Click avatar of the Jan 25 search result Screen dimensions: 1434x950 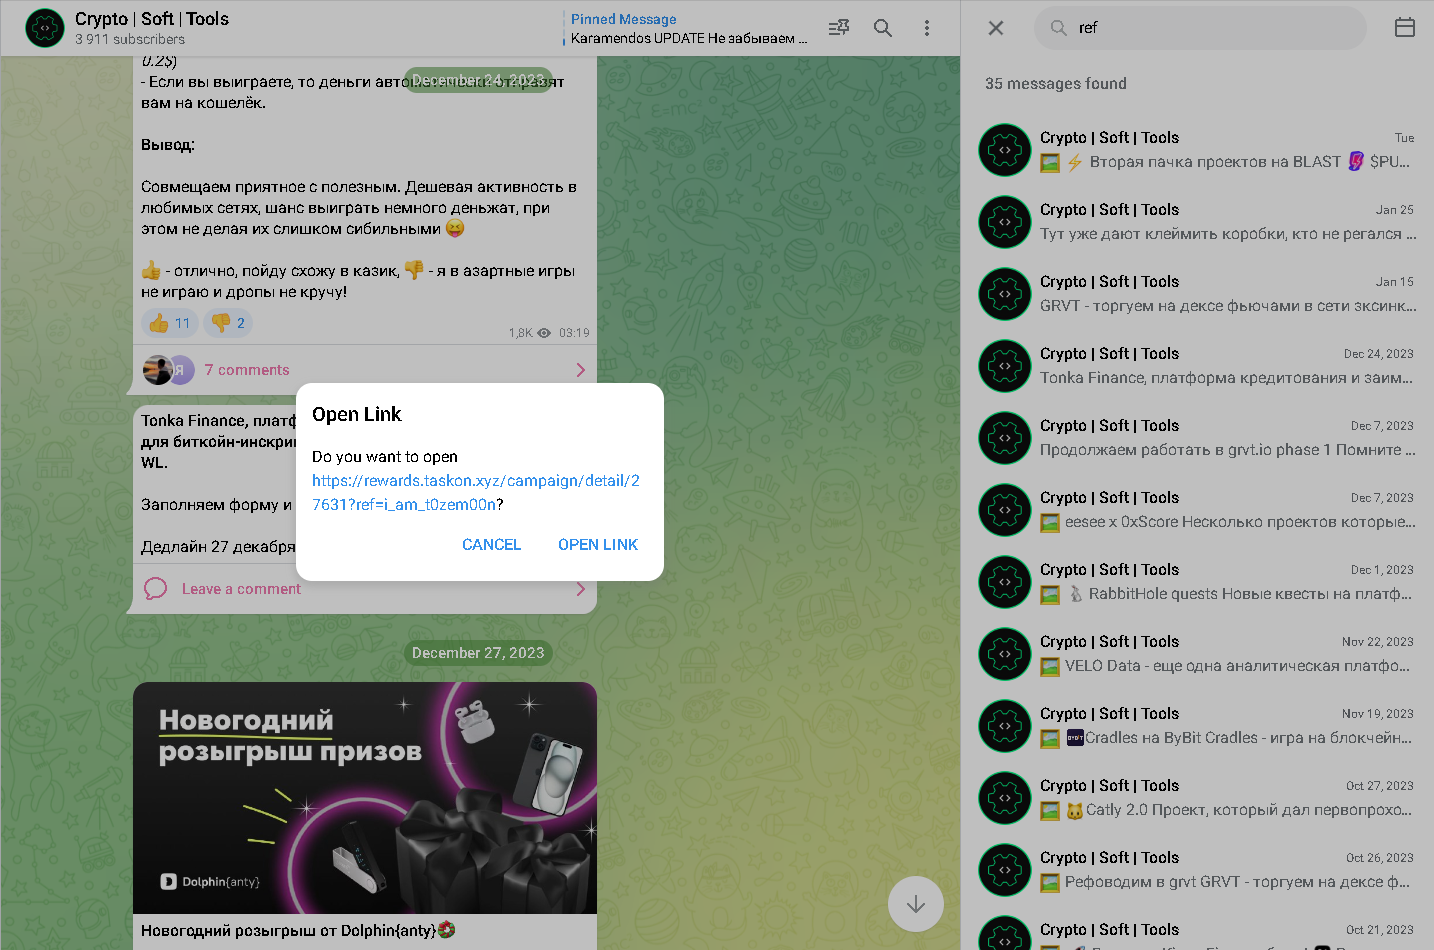click(1005, 222)
